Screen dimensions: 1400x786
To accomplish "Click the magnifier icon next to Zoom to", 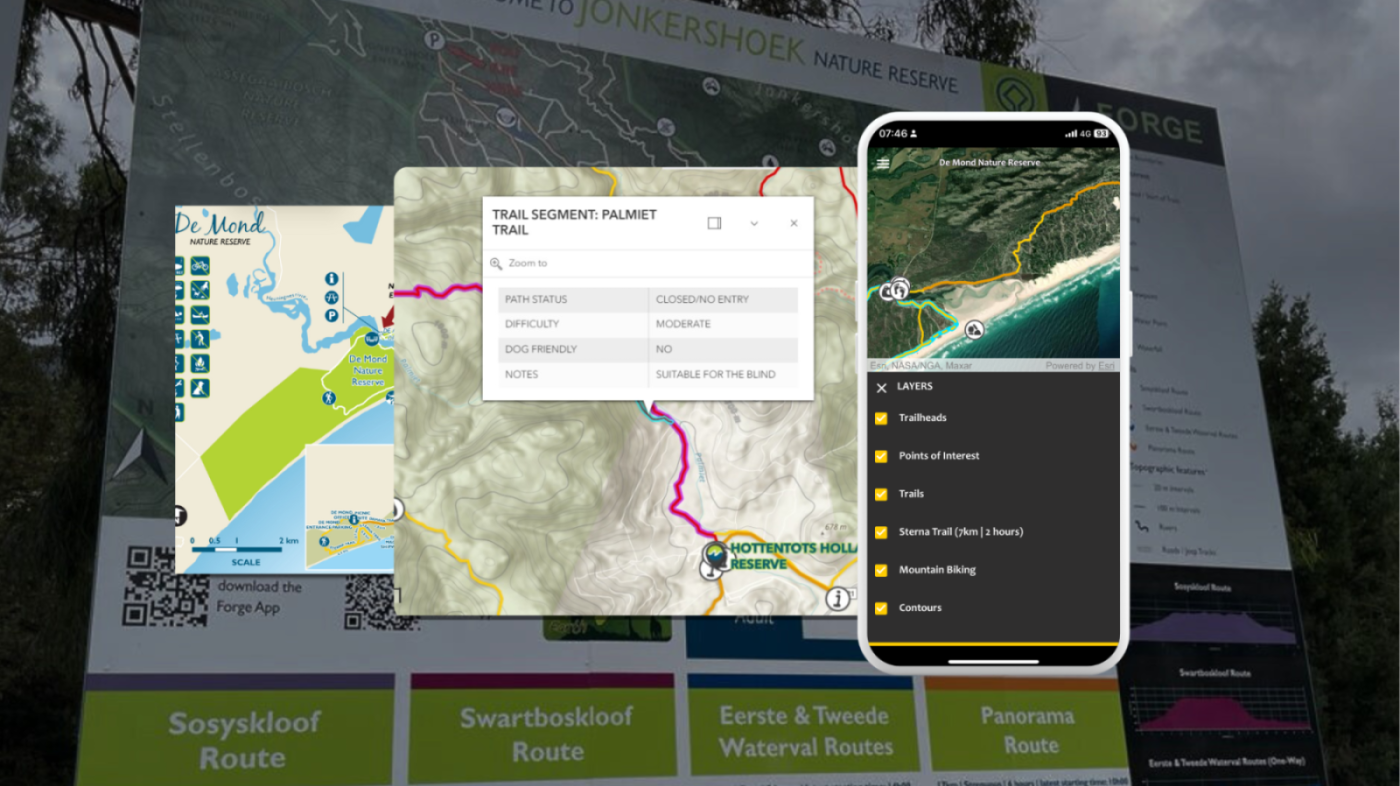I will (x=494, y=263).
